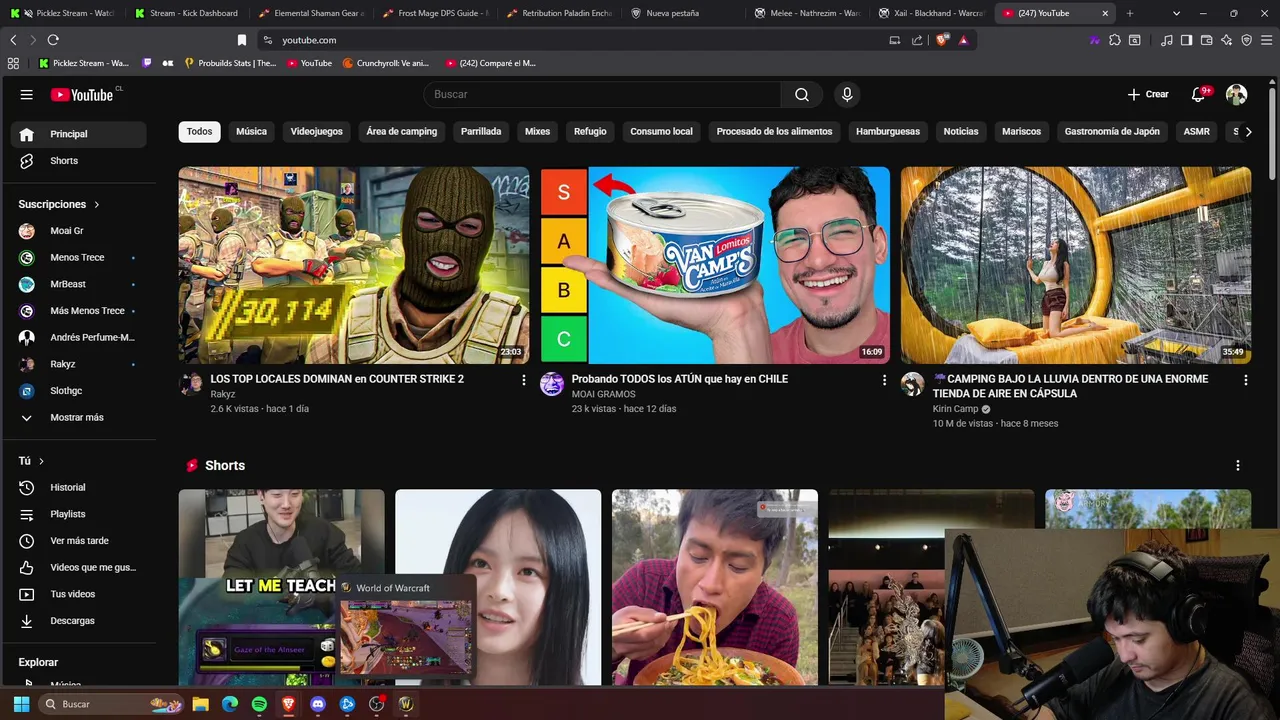
Task: Open the Shorts section options menu
Action: (x=1237, y=466)
